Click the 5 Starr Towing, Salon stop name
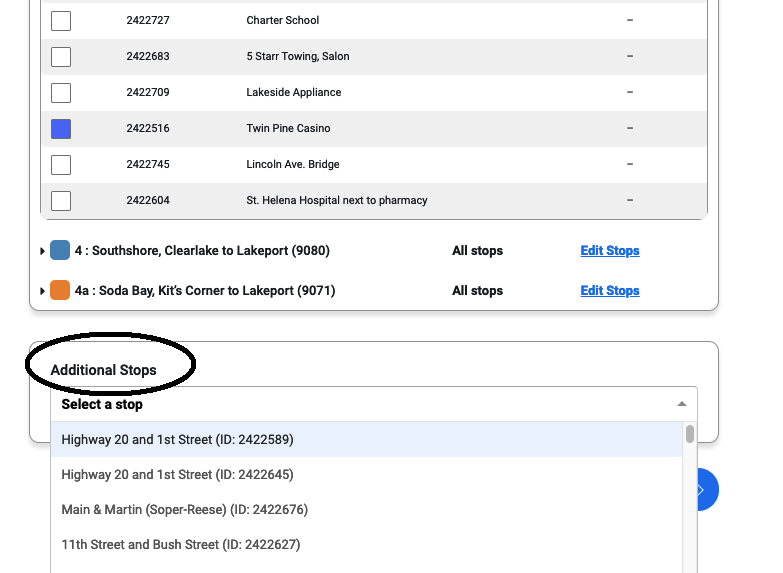 tap(298, 56)
